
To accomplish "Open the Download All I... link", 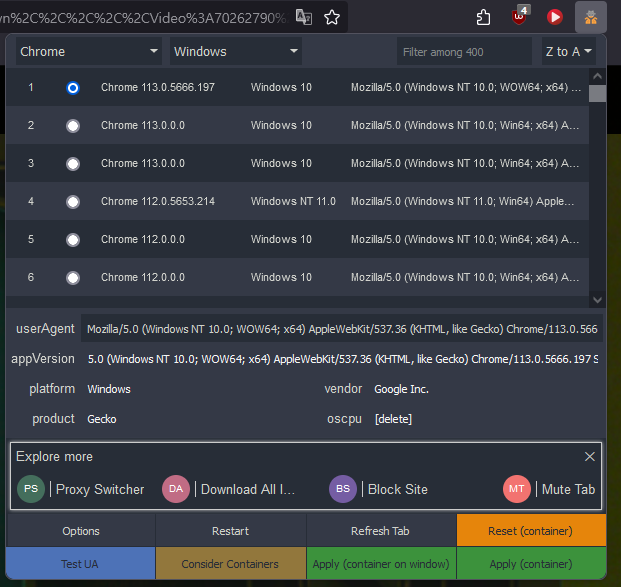I will (x=248, y=489).
